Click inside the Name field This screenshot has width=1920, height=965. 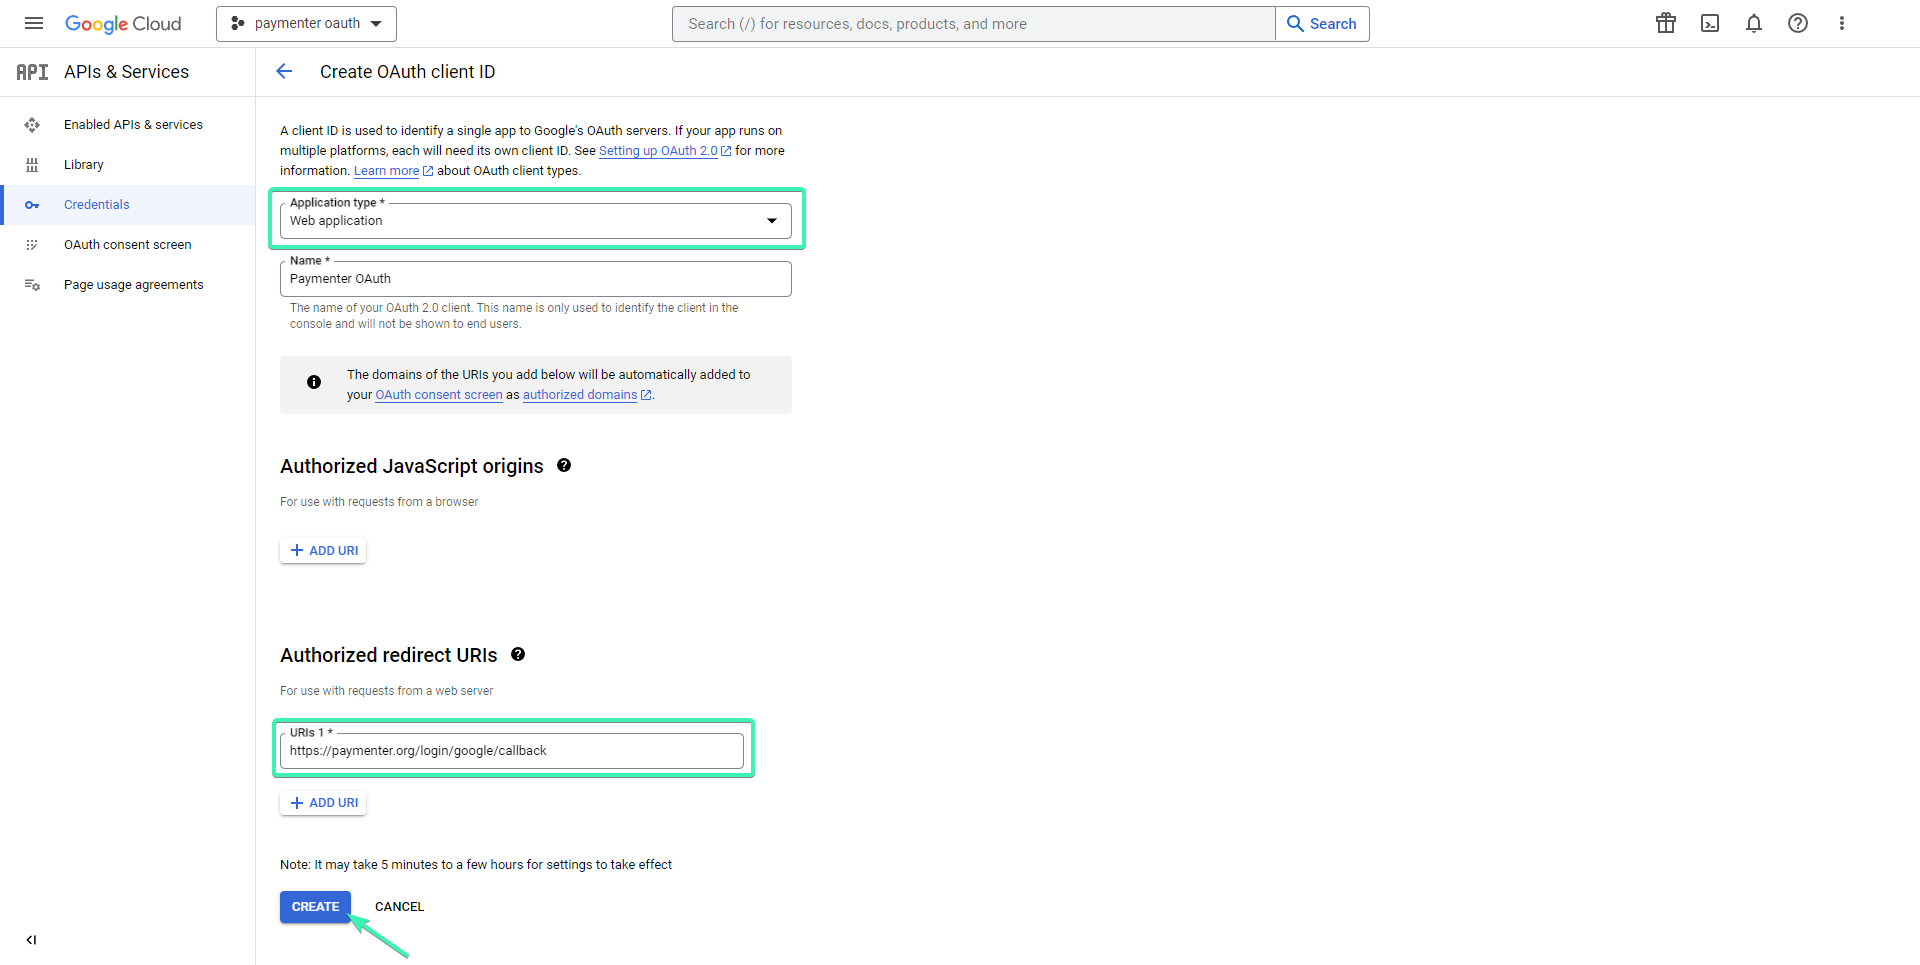point(536,278)
